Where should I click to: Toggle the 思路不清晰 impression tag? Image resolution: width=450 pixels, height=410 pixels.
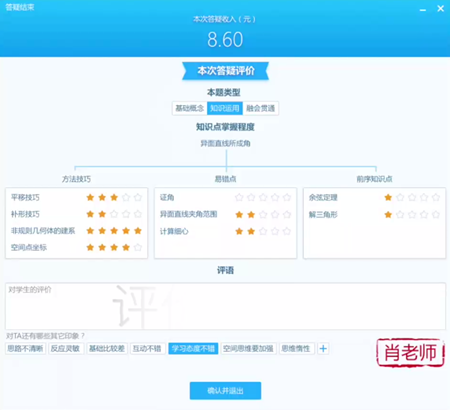click(x=25, y=349)
